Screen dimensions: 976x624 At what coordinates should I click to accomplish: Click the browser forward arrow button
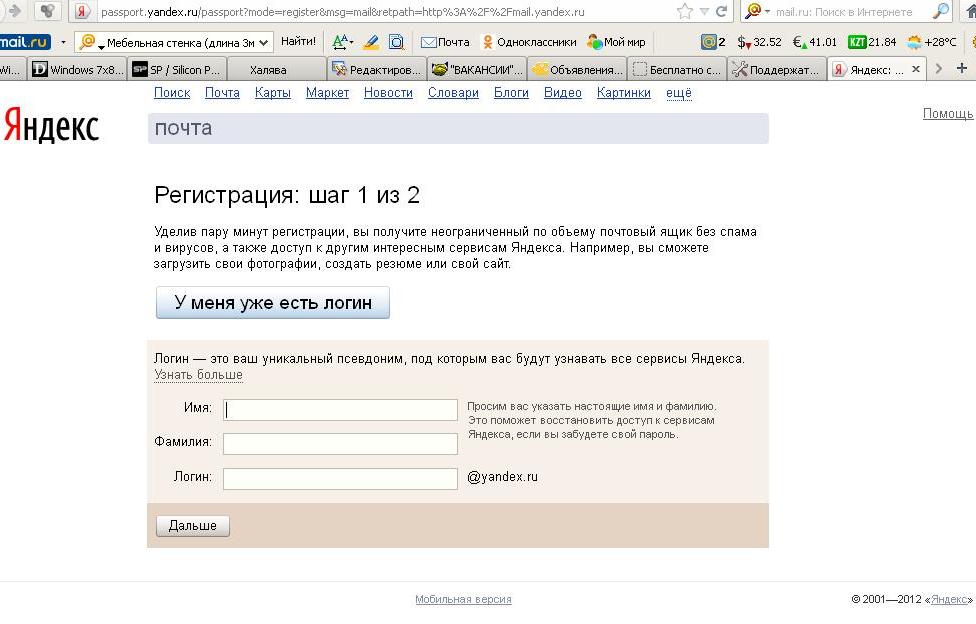[12, 11]
